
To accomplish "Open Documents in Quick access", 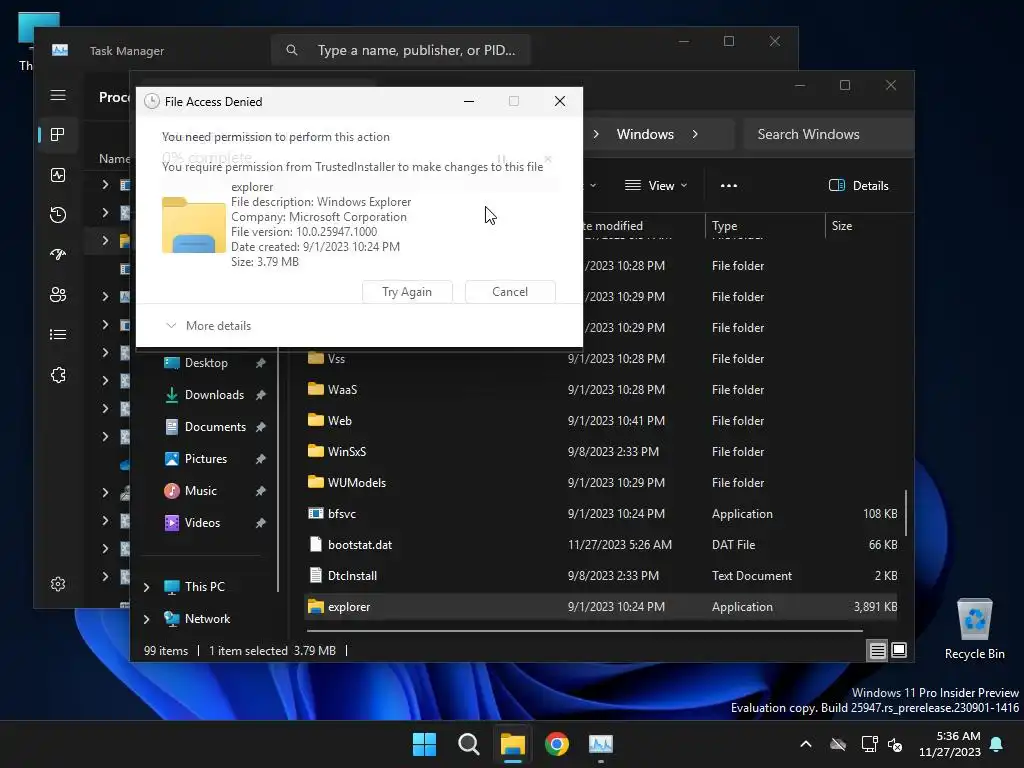I will pyautogui.click(x=216, y=427).
